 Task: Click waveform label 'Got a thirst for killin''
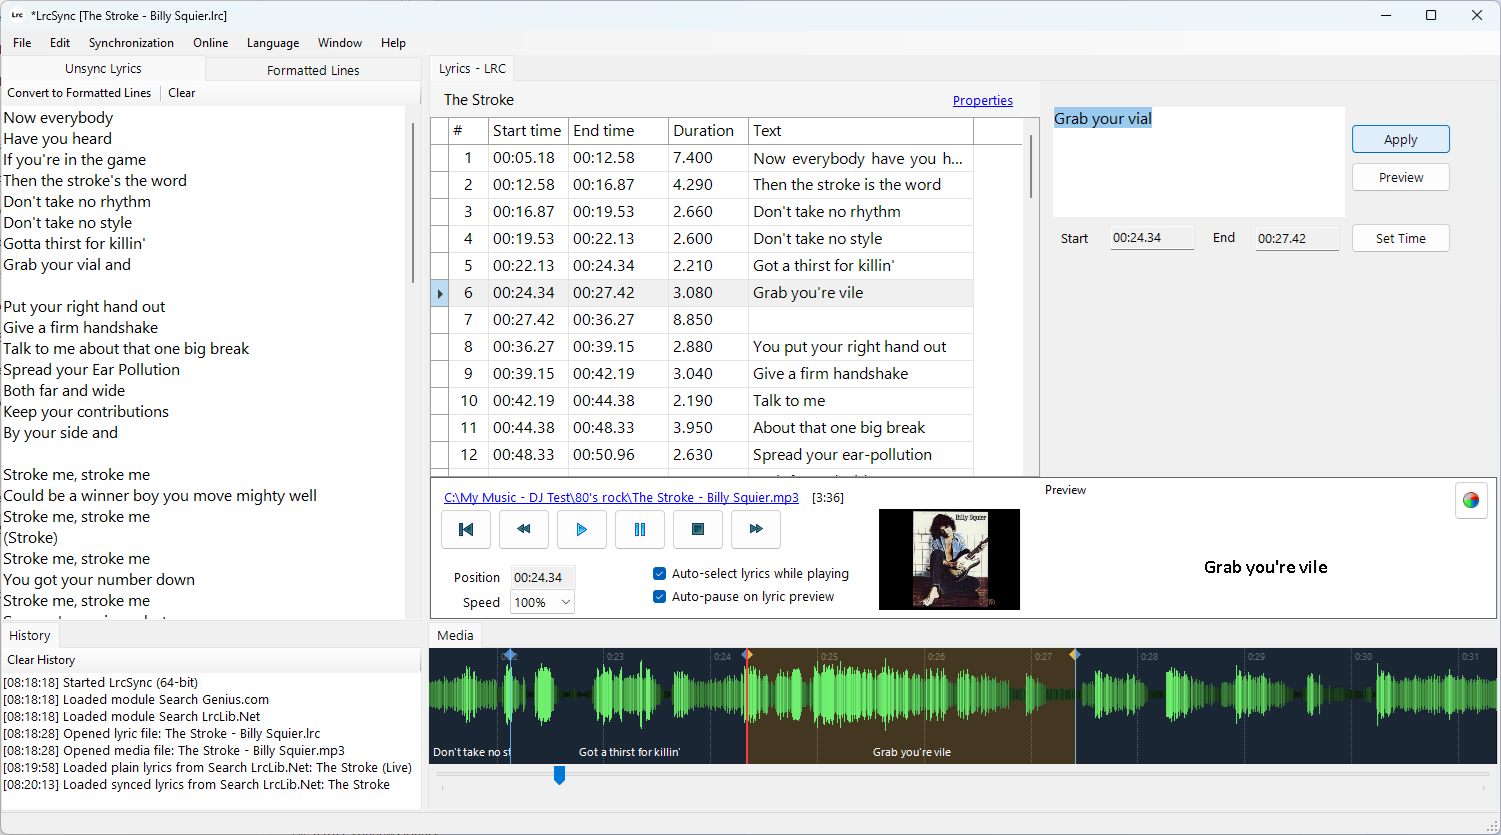[x=629, y=752]
